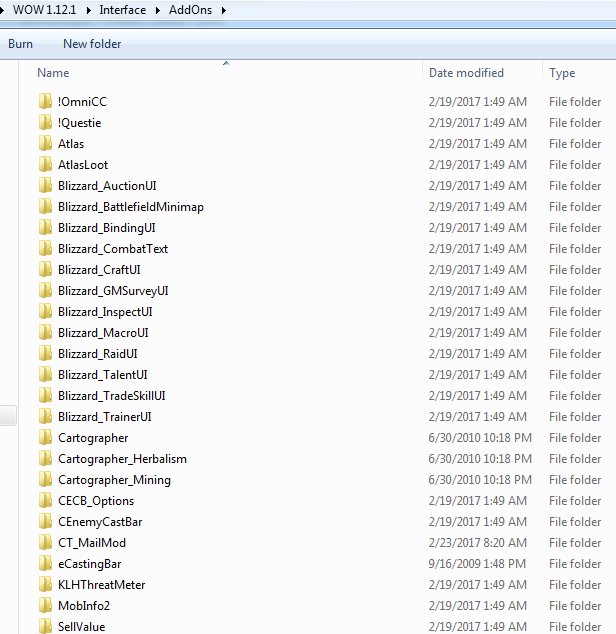
Task: Click the KLHThreatMeter folder icon
Action: (45, 585)
